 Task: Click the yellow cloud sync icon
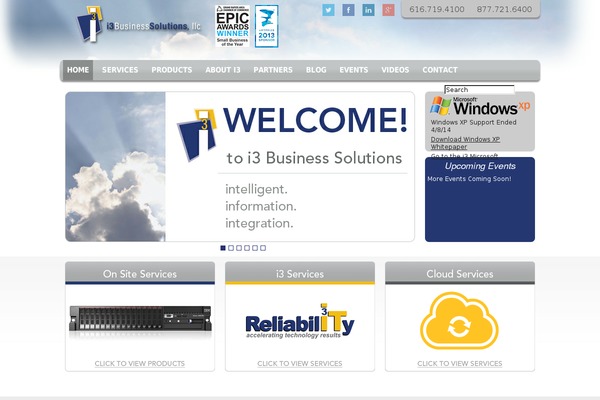[x=460, y=321]
